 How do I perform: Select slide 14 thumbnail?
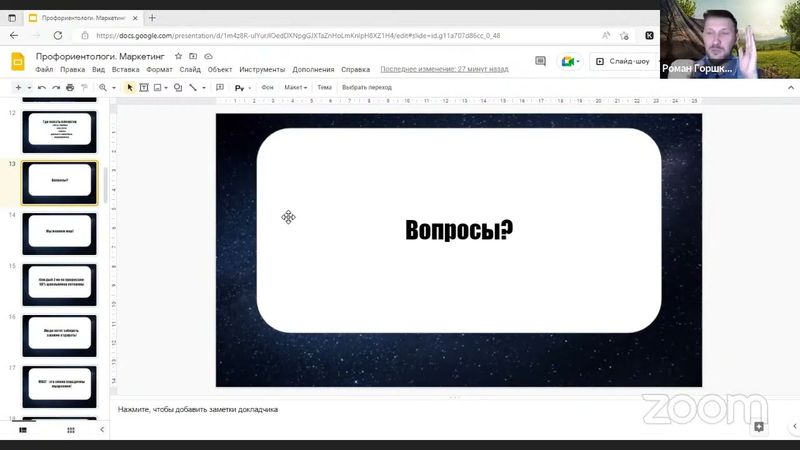(59, 234)
